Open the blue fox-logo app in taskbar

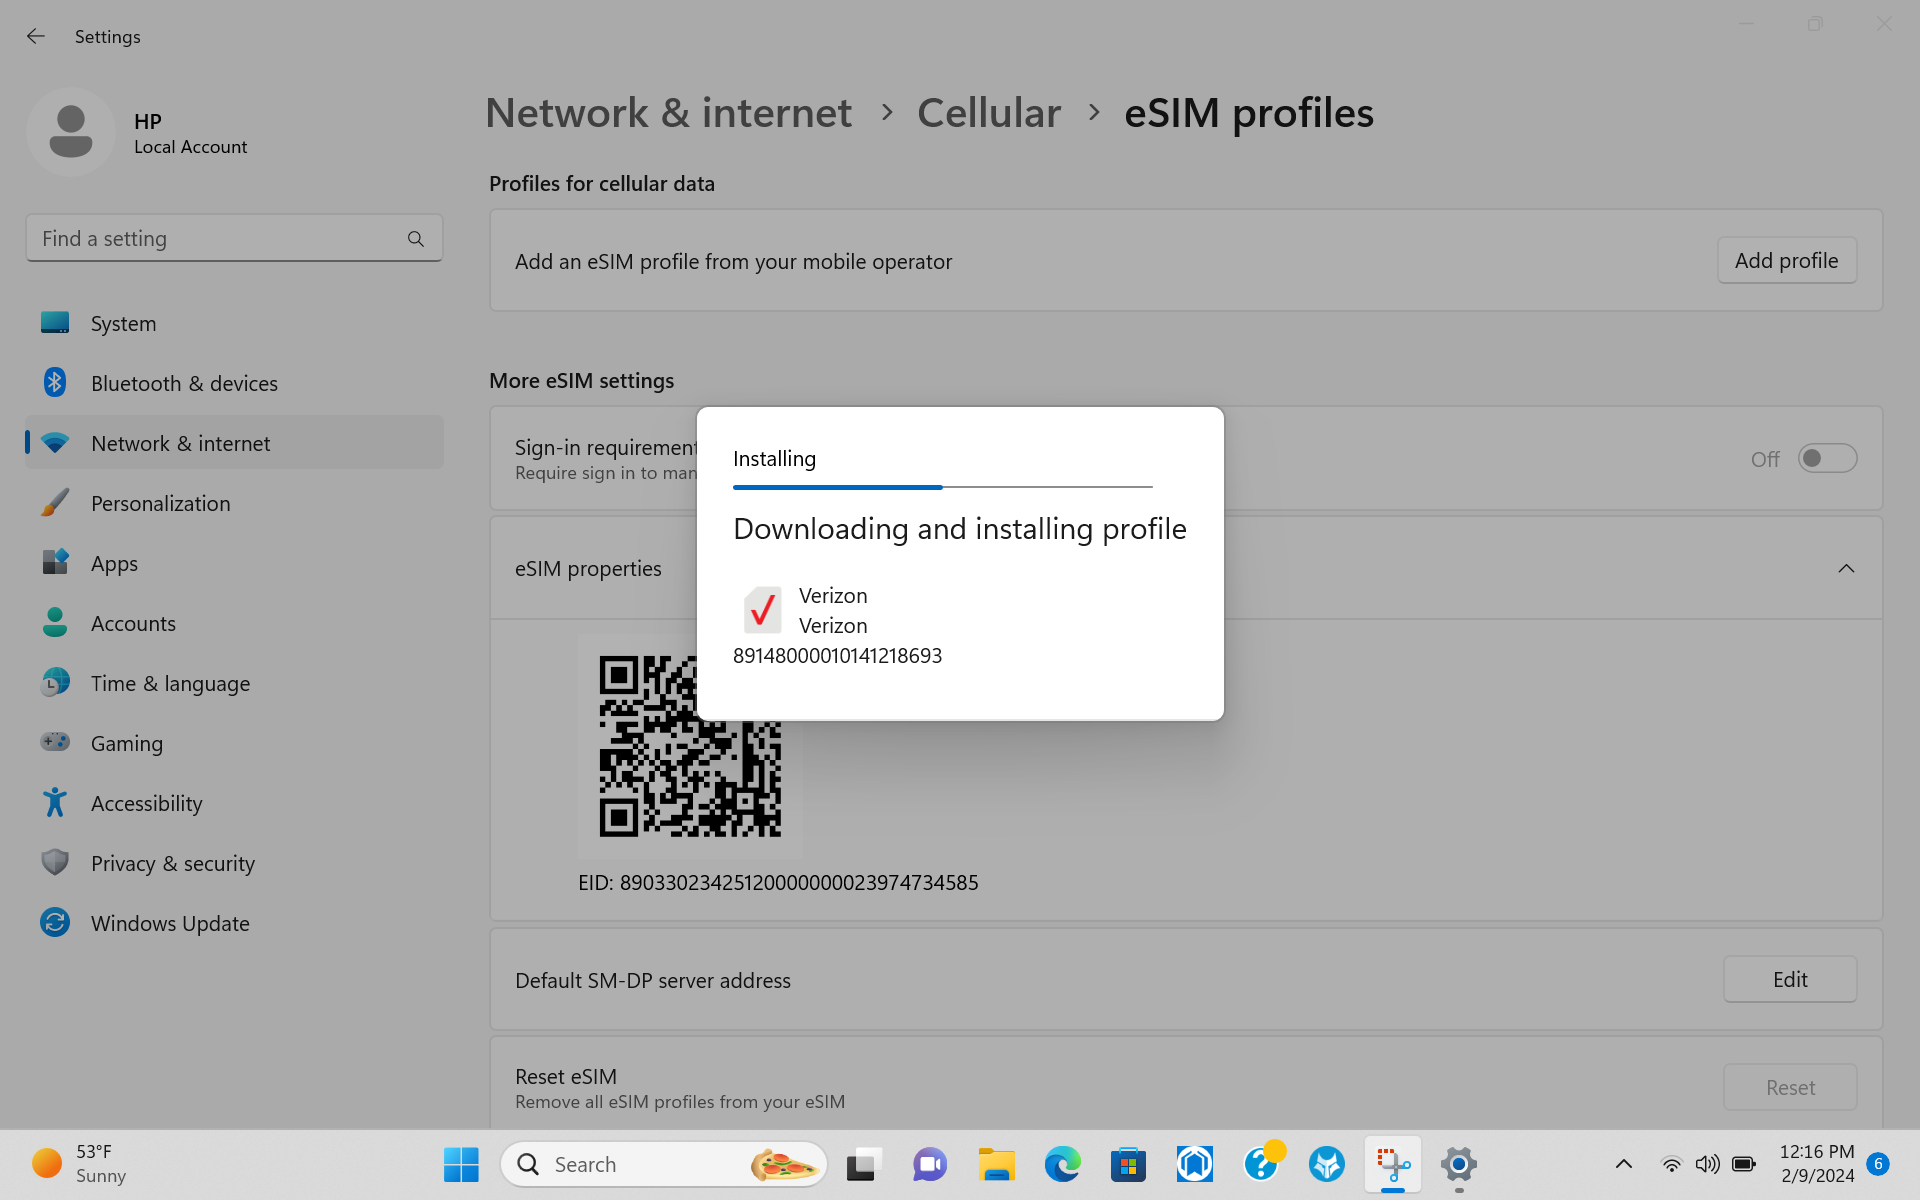coord(1327,1164)
